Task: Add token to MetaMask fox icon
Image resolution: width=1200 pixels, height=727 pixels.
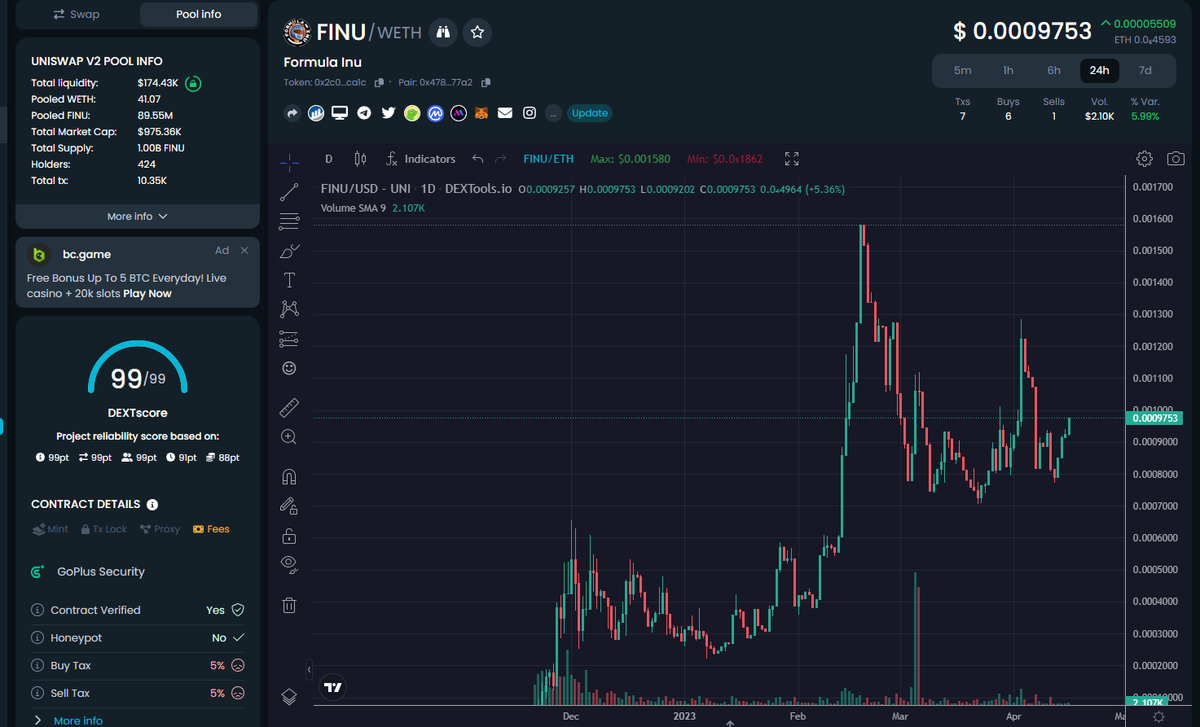Action: (482, 113)
